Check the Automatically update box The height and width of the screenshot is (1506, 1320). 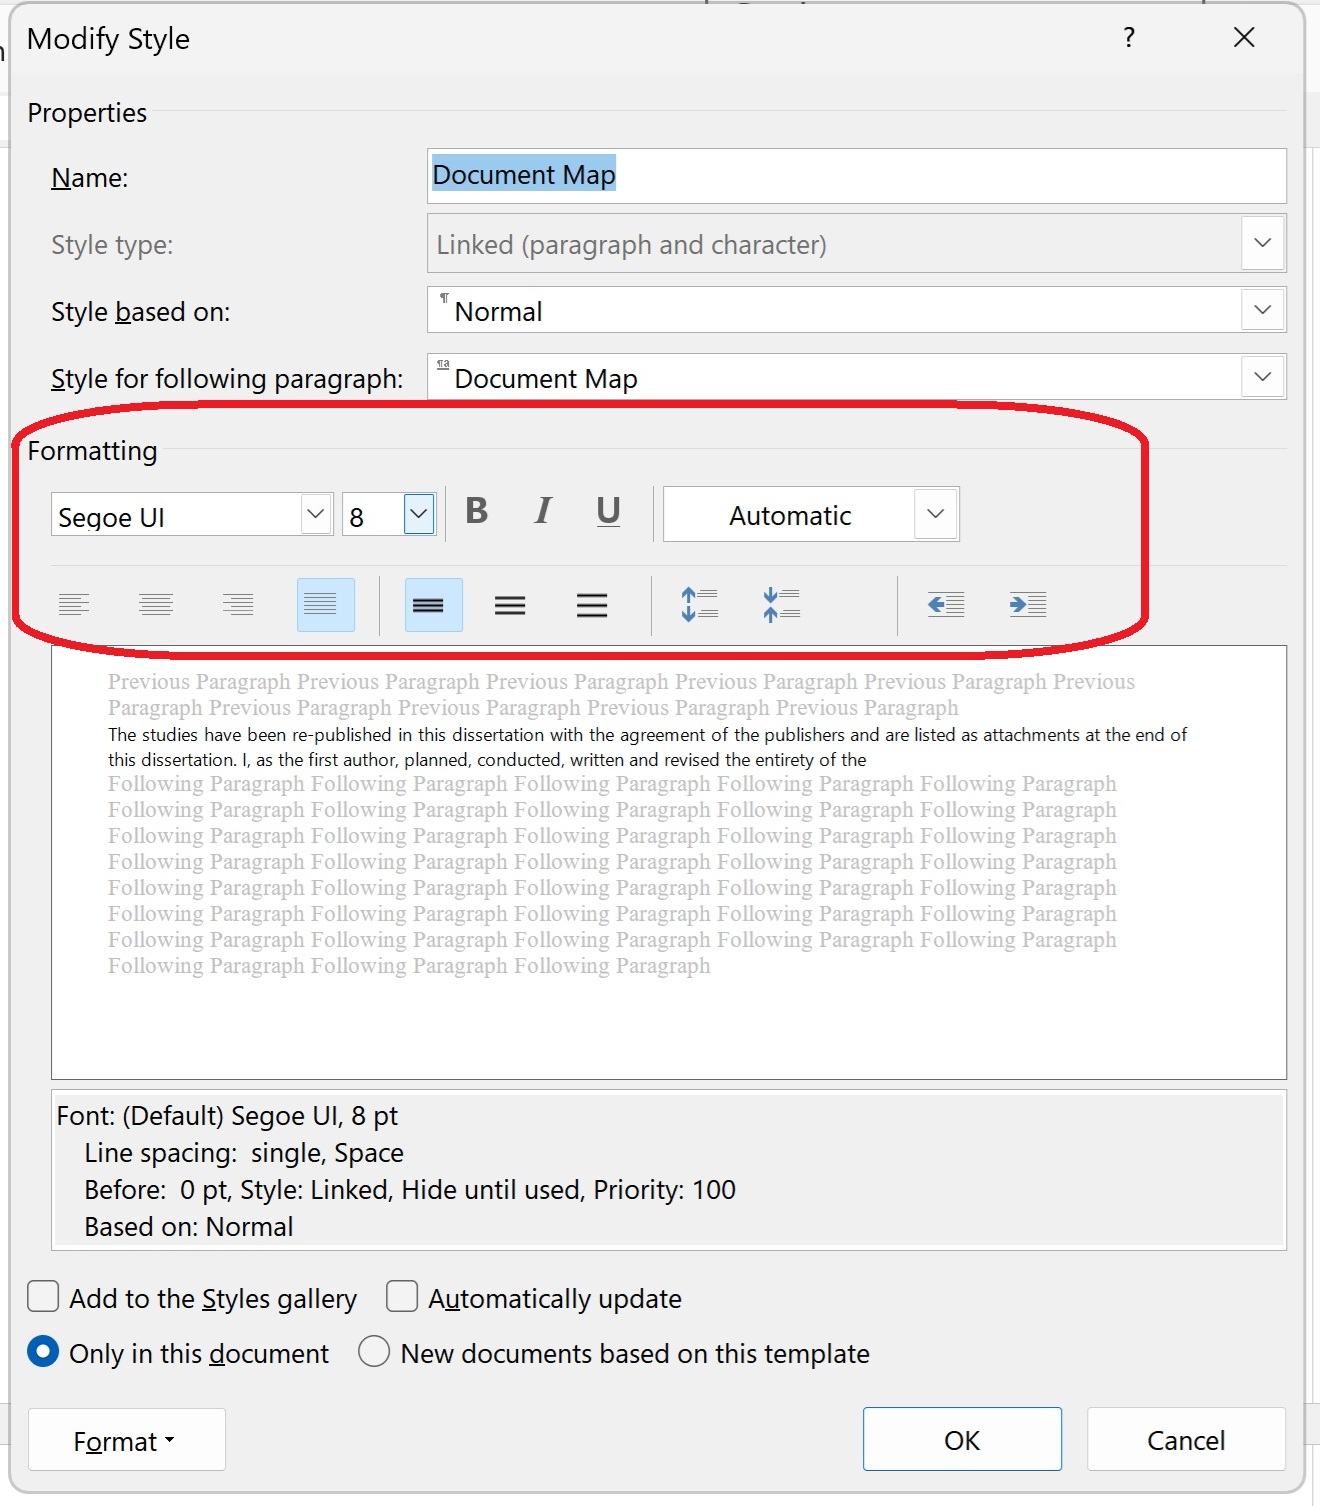click(402, 1297)
